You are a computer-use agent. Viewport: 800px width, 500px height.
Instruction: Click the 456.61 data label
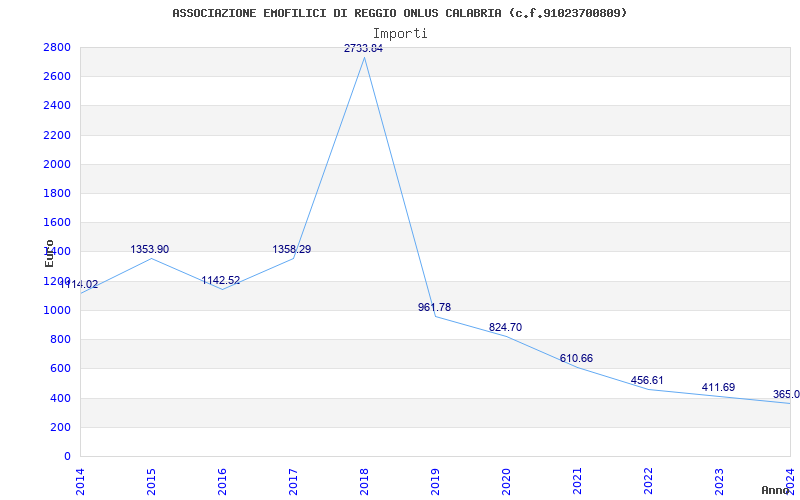pyautogui.click(x=647, y=381)
